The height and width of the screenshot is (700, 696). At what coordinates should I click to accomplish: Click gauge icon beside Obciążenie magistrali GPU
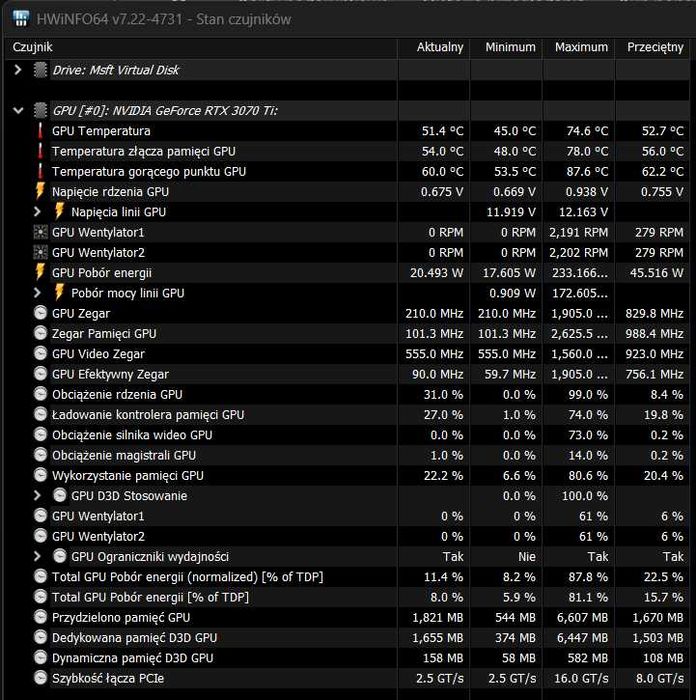tap(40, 455)
